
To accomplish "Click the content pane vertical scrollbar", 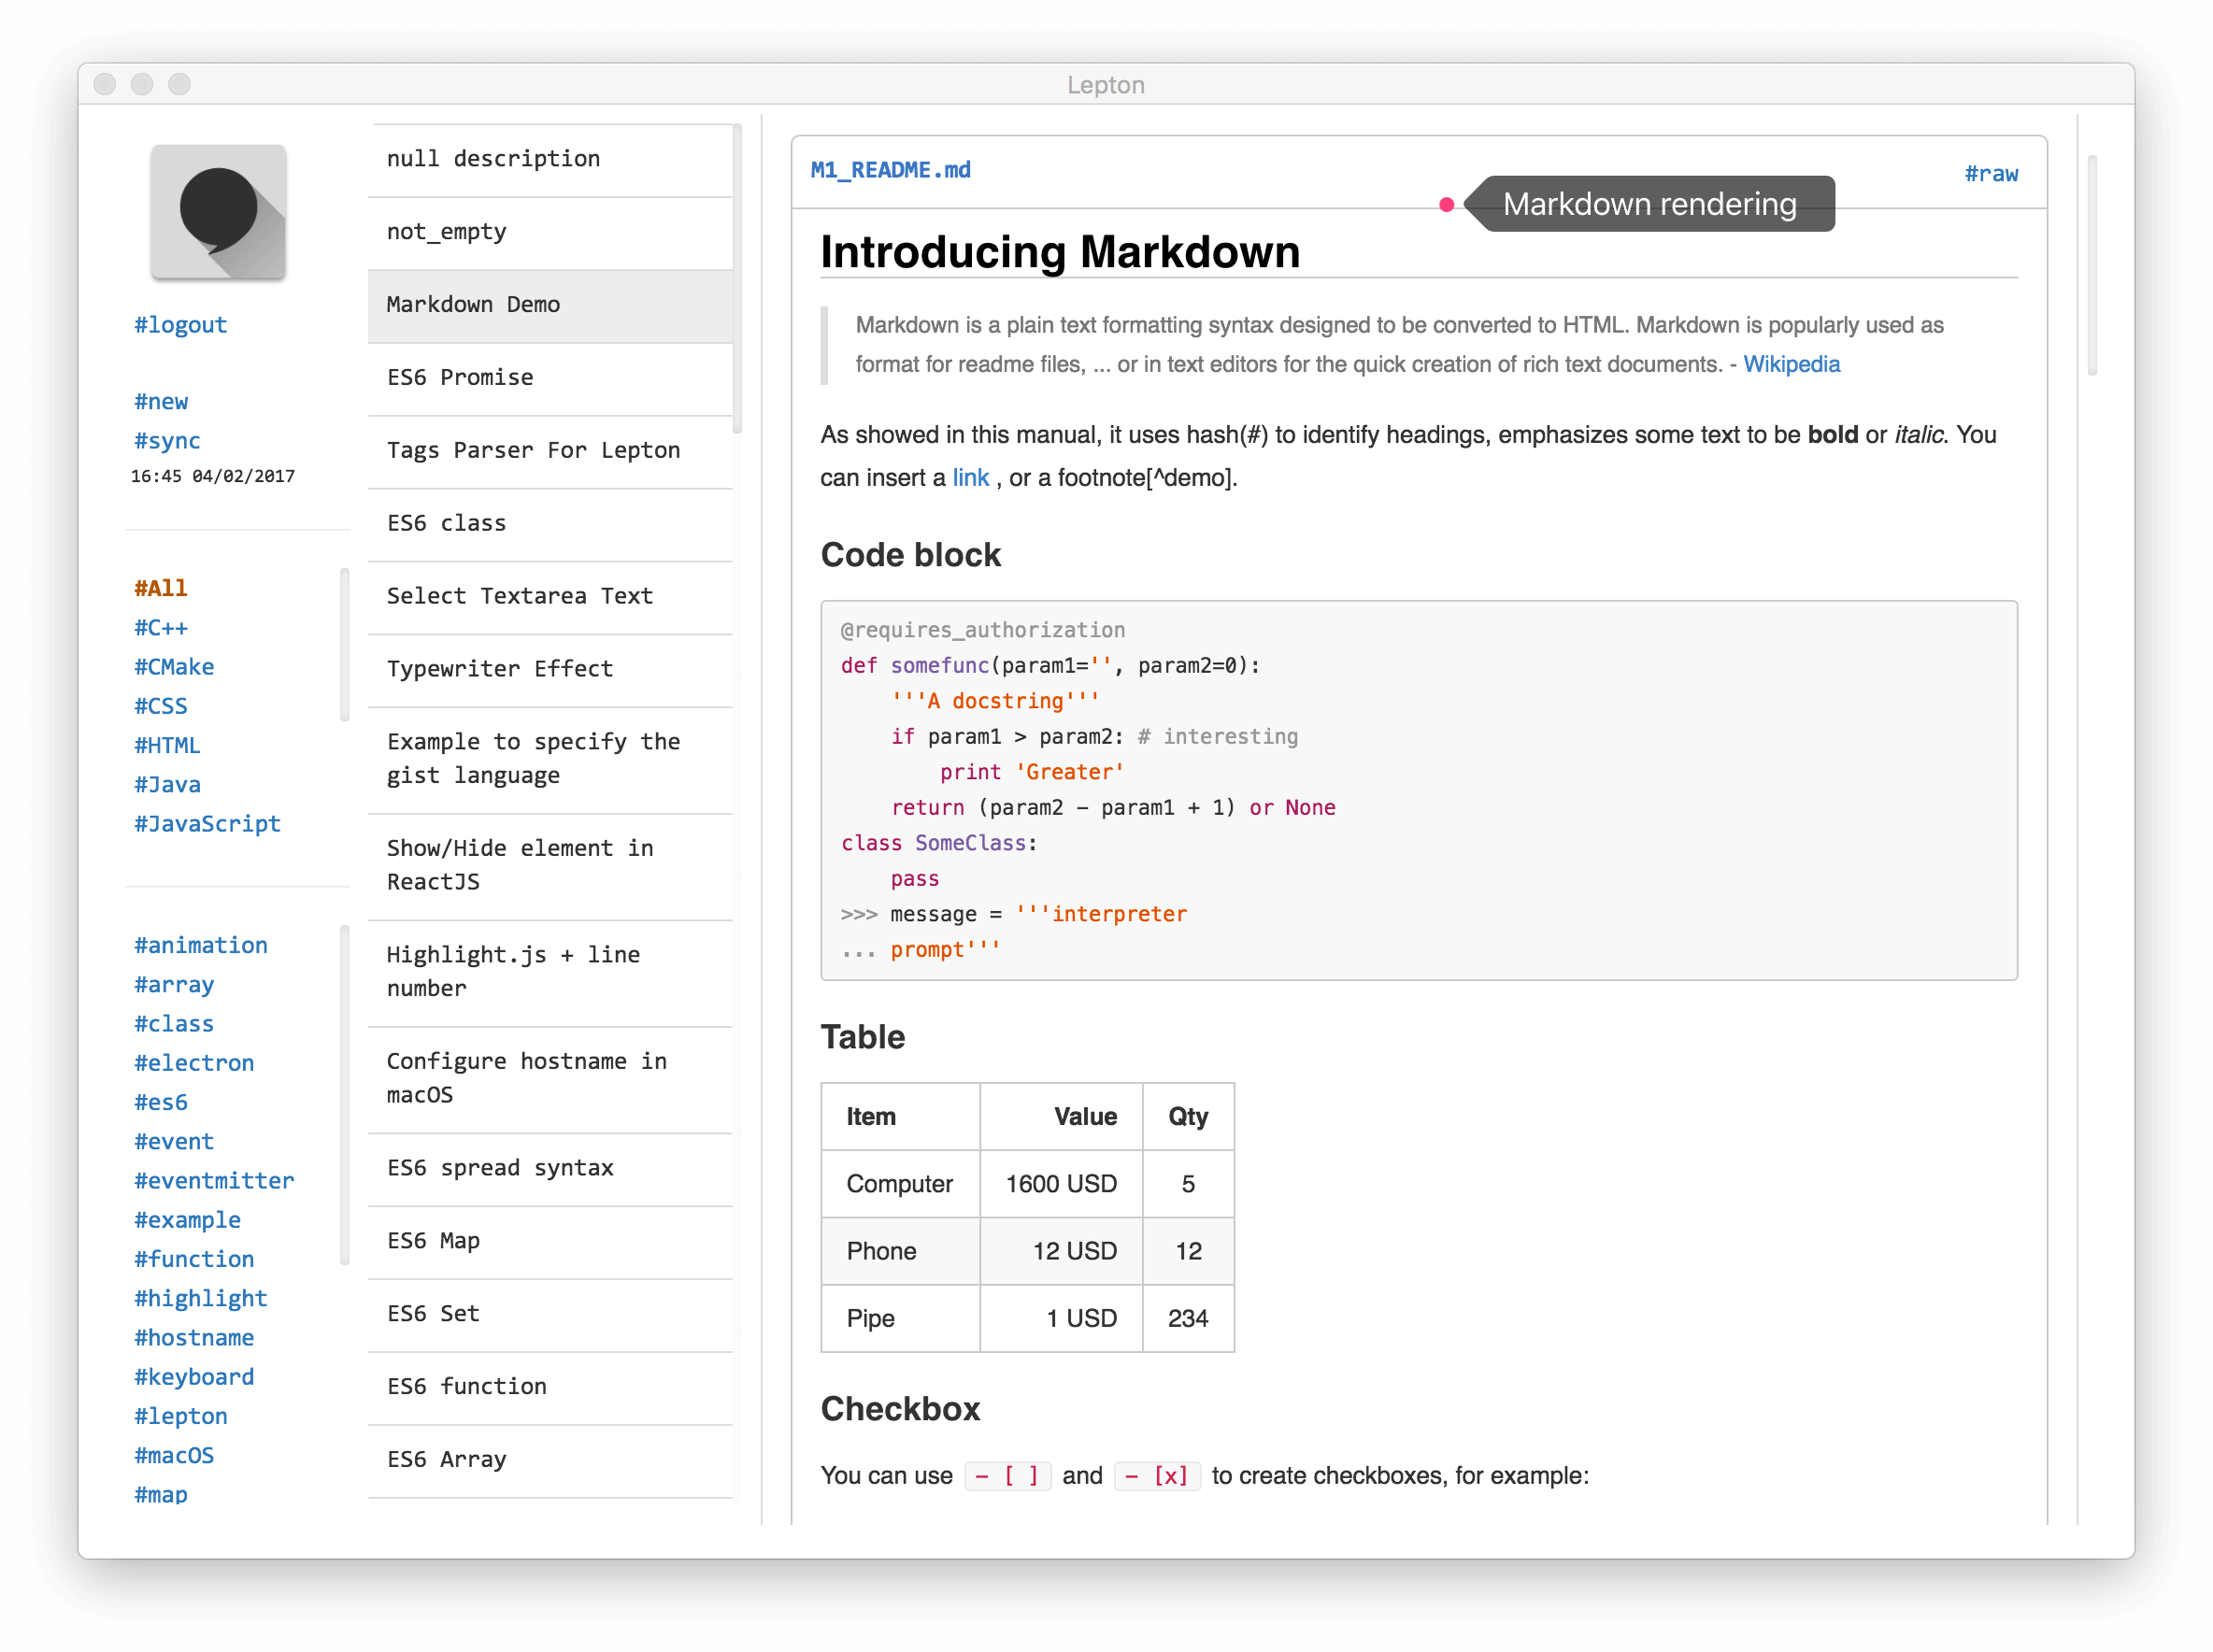I will pyautogui.click(x=2091, y=266).
